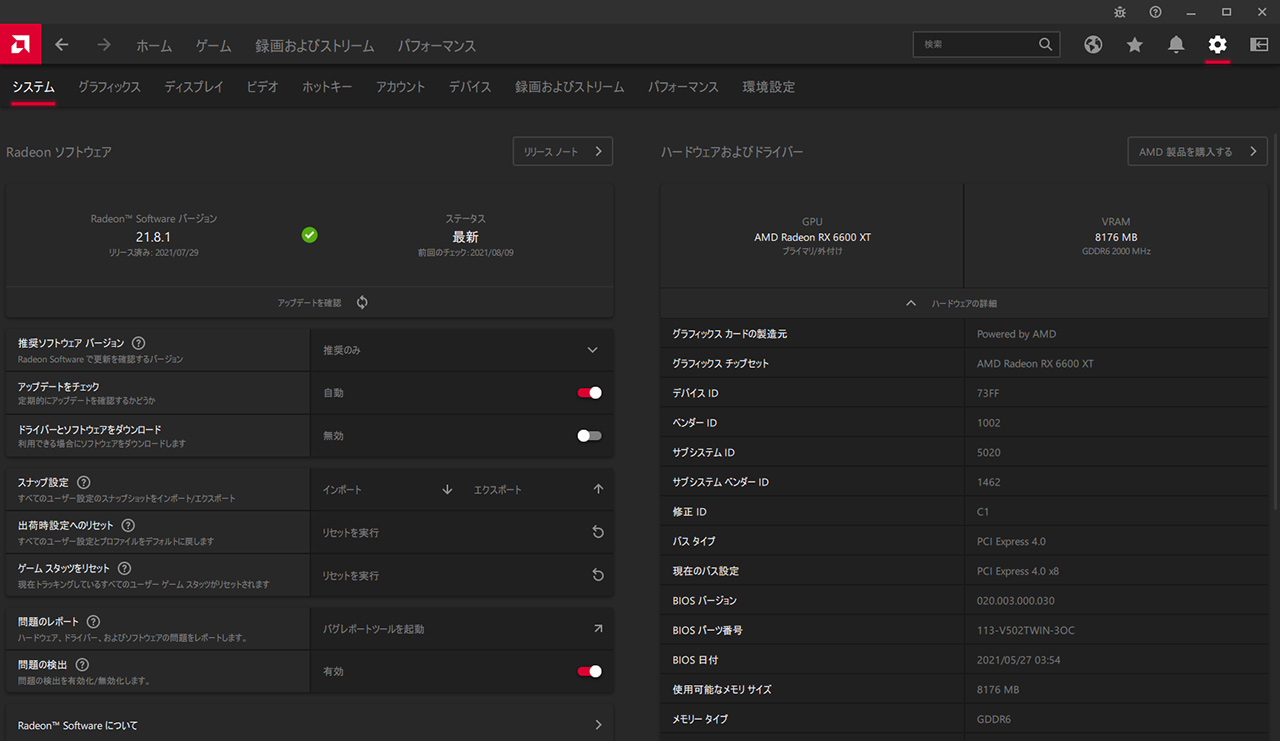Toggle ドライバーとソフトウェアをダウンロード switch
This screenshot has width=1280, height=741.
click(590, 436)
